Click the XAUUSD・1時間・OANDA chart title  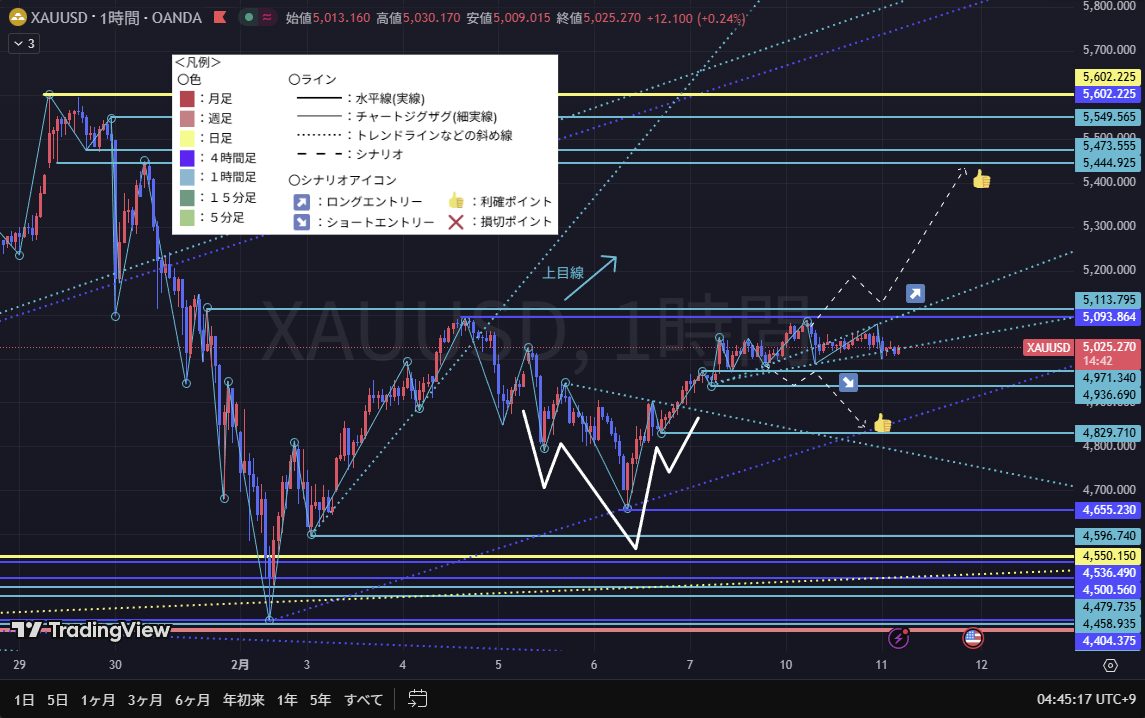point(115,18)
